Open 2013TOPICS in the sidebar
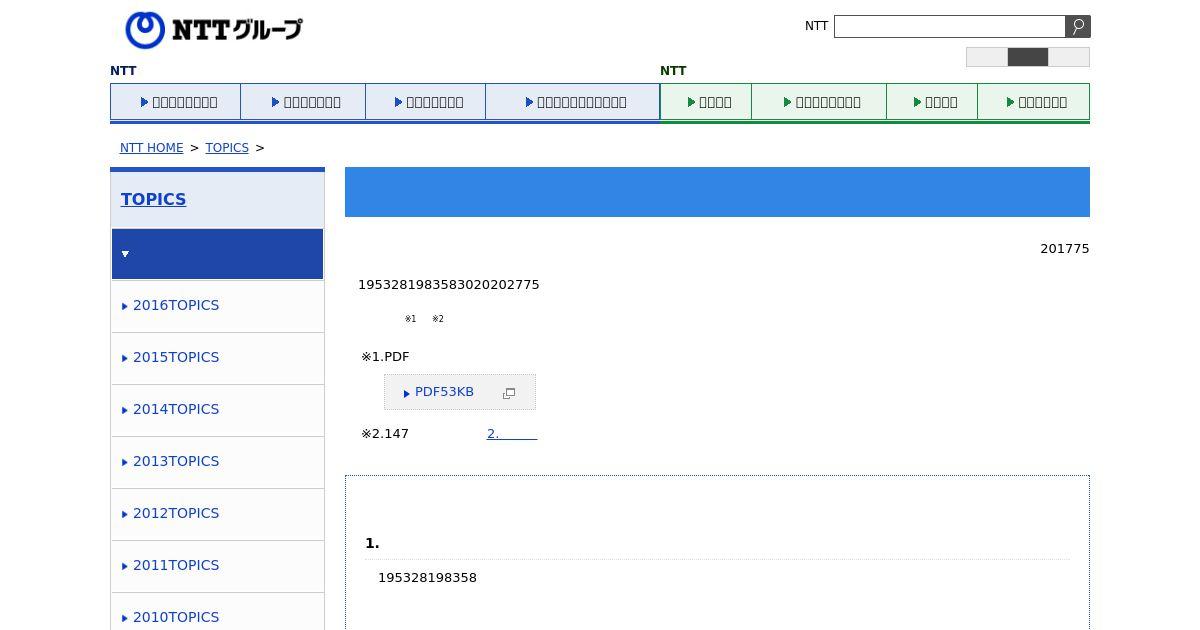 point(176,461)
